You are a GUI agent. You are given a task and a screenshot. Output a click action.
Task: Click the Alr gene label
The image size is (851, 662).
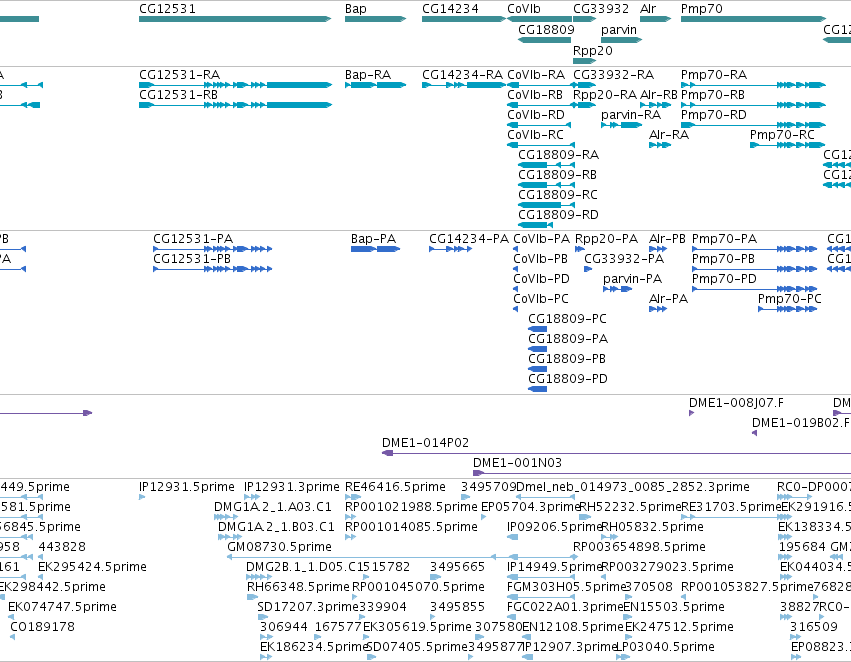coord(648,9)
